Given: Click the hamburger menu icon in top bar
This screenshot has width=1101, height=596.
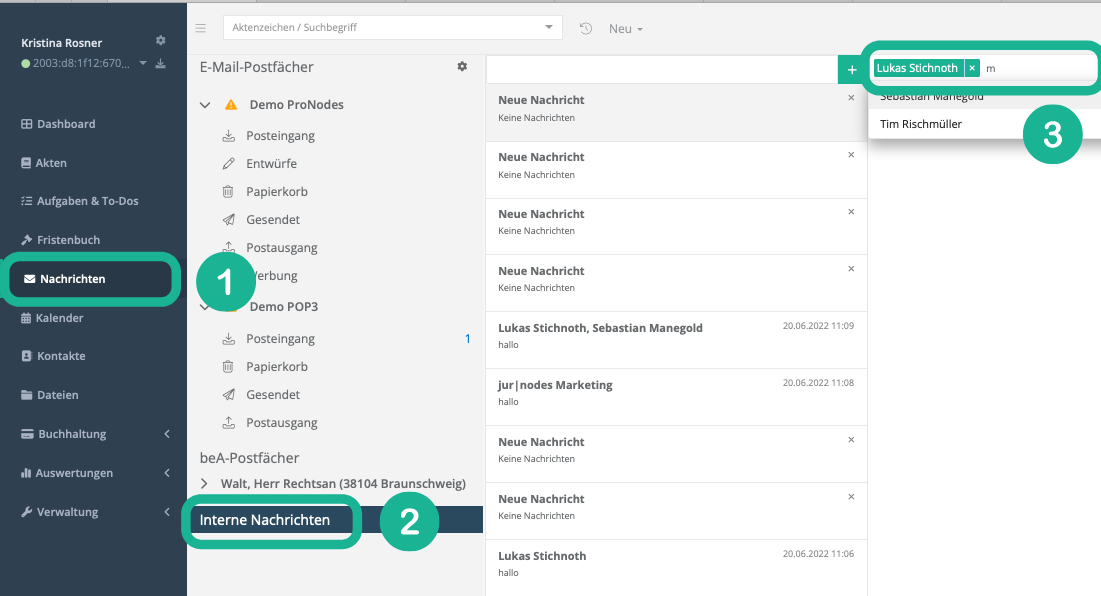Looking at the screenshot, I should pyautogui.click(x=201, y=28).
